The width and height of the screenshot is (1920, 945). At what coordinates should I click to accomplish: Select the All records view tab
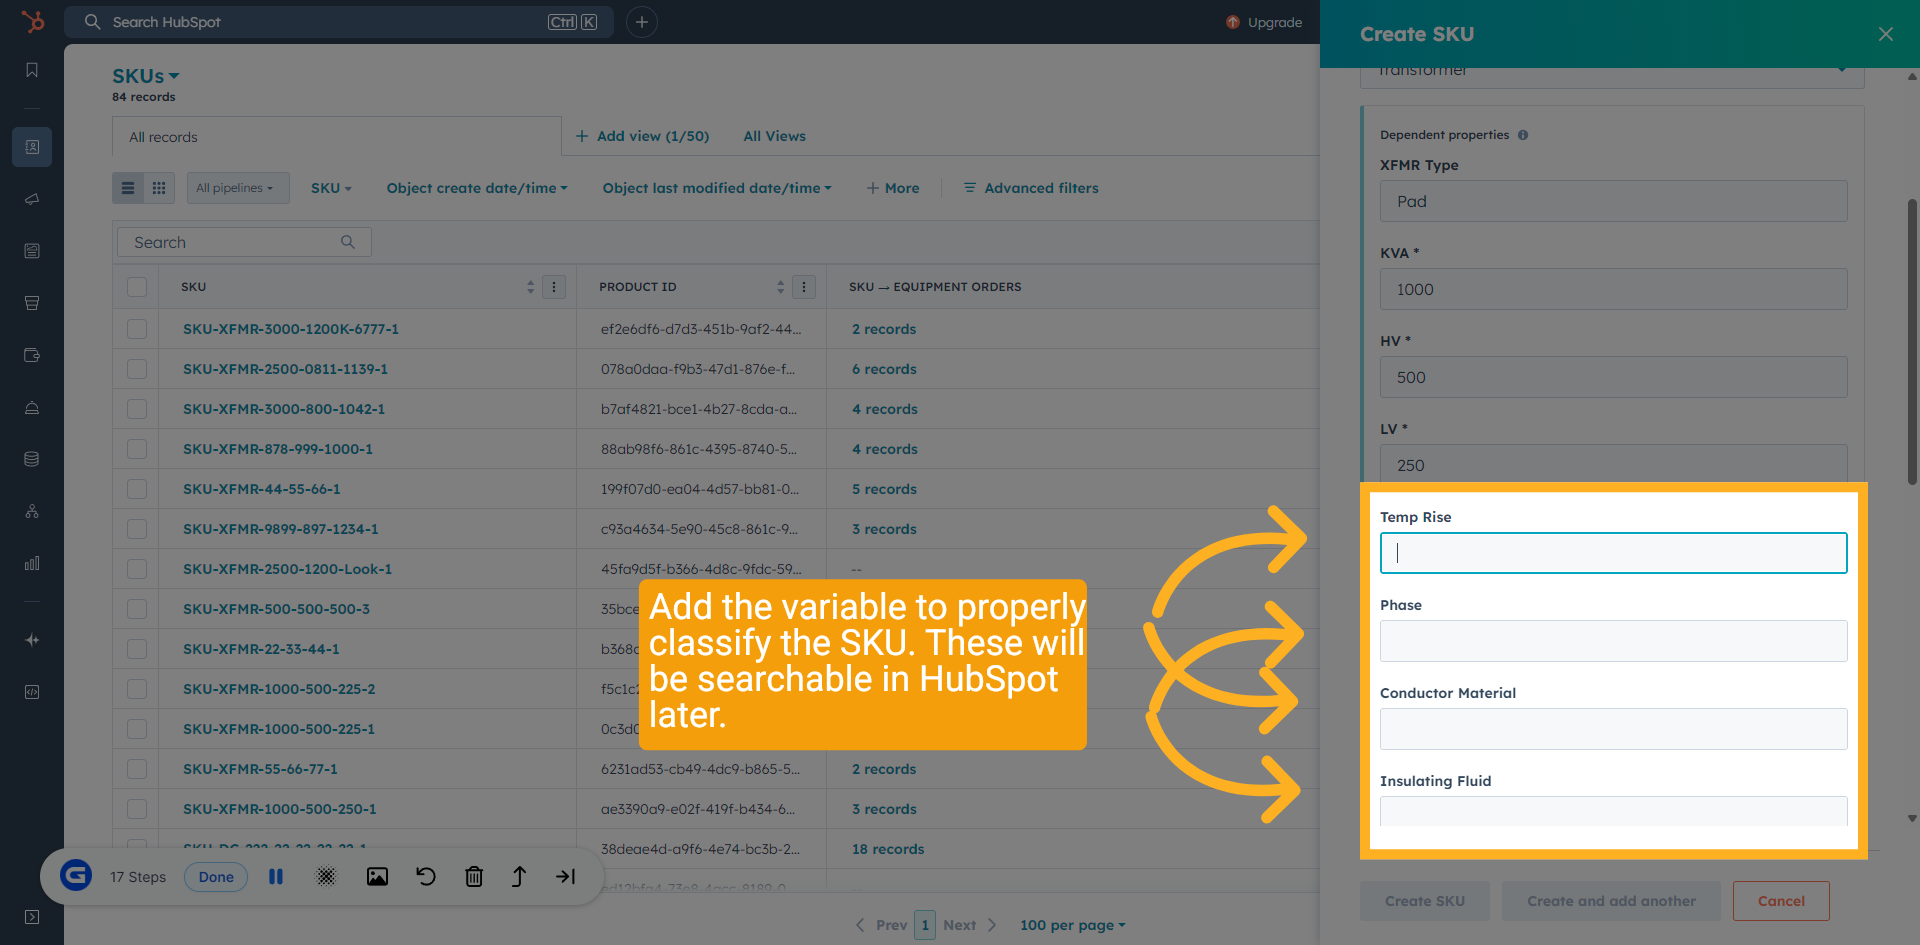tap(337, 137)
